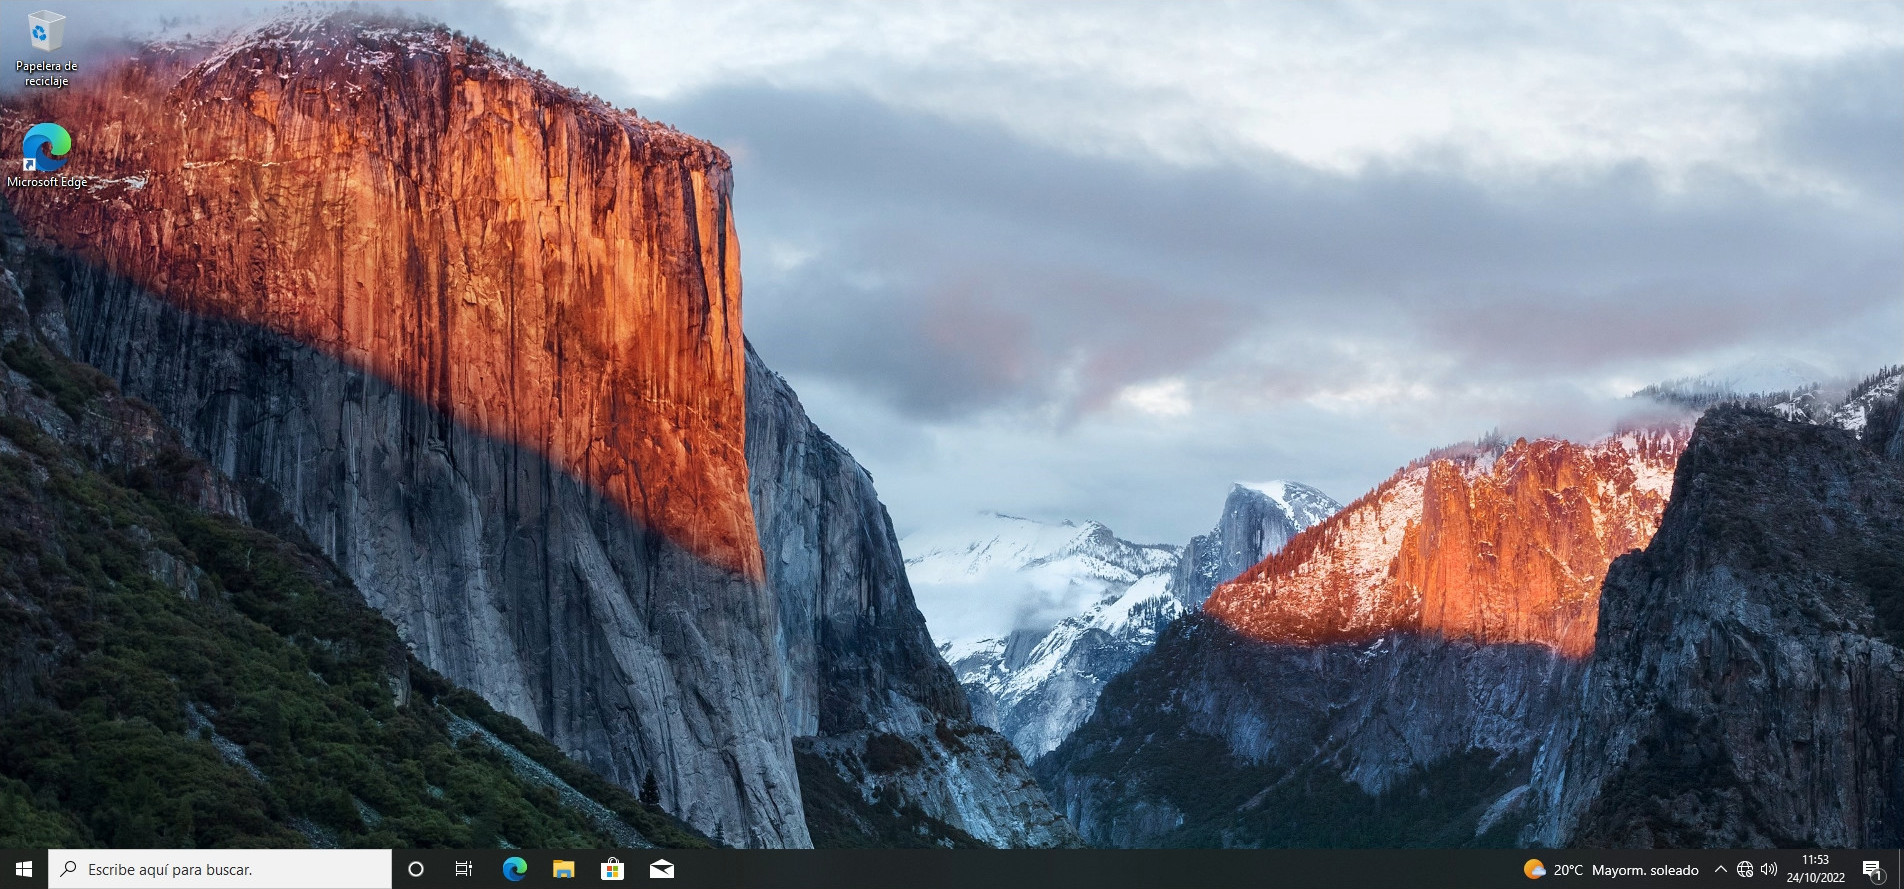Click the magnifier icon in the search box
The height and width of the screenshot is (889, 1904).
pyautogui.click(x=69, y=869)
